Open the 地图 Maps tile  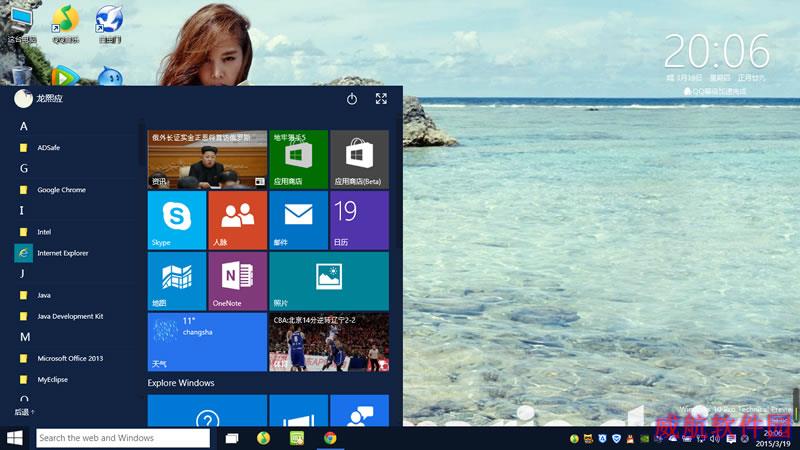[x=177, y=281]
